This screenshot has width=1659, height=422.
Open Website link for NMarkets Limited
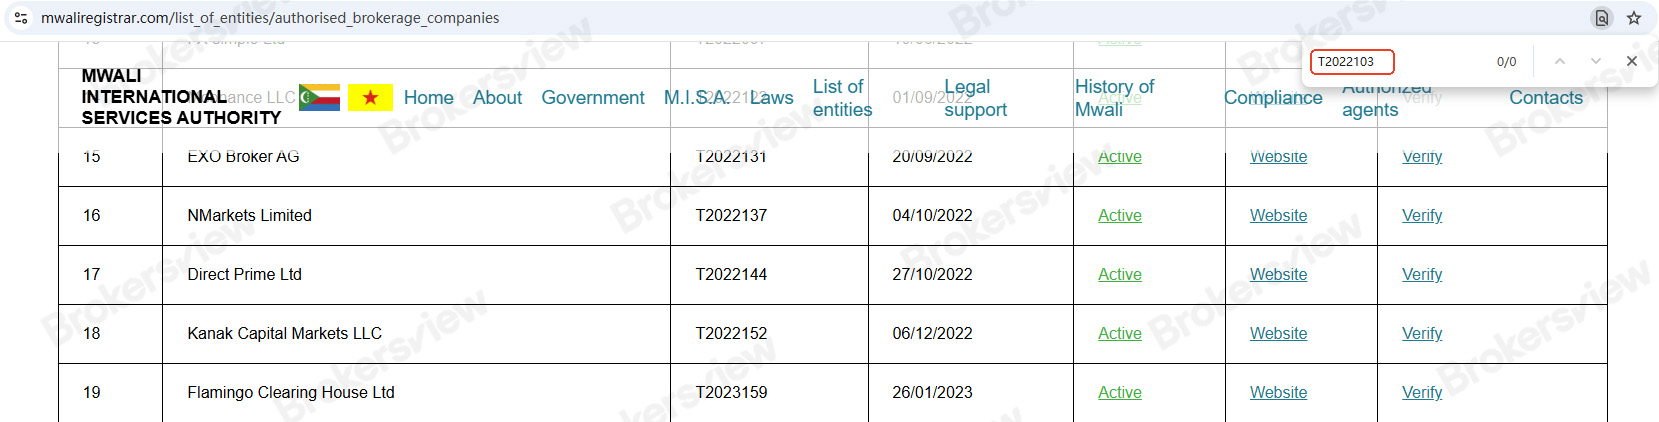tap(1278, 215)
